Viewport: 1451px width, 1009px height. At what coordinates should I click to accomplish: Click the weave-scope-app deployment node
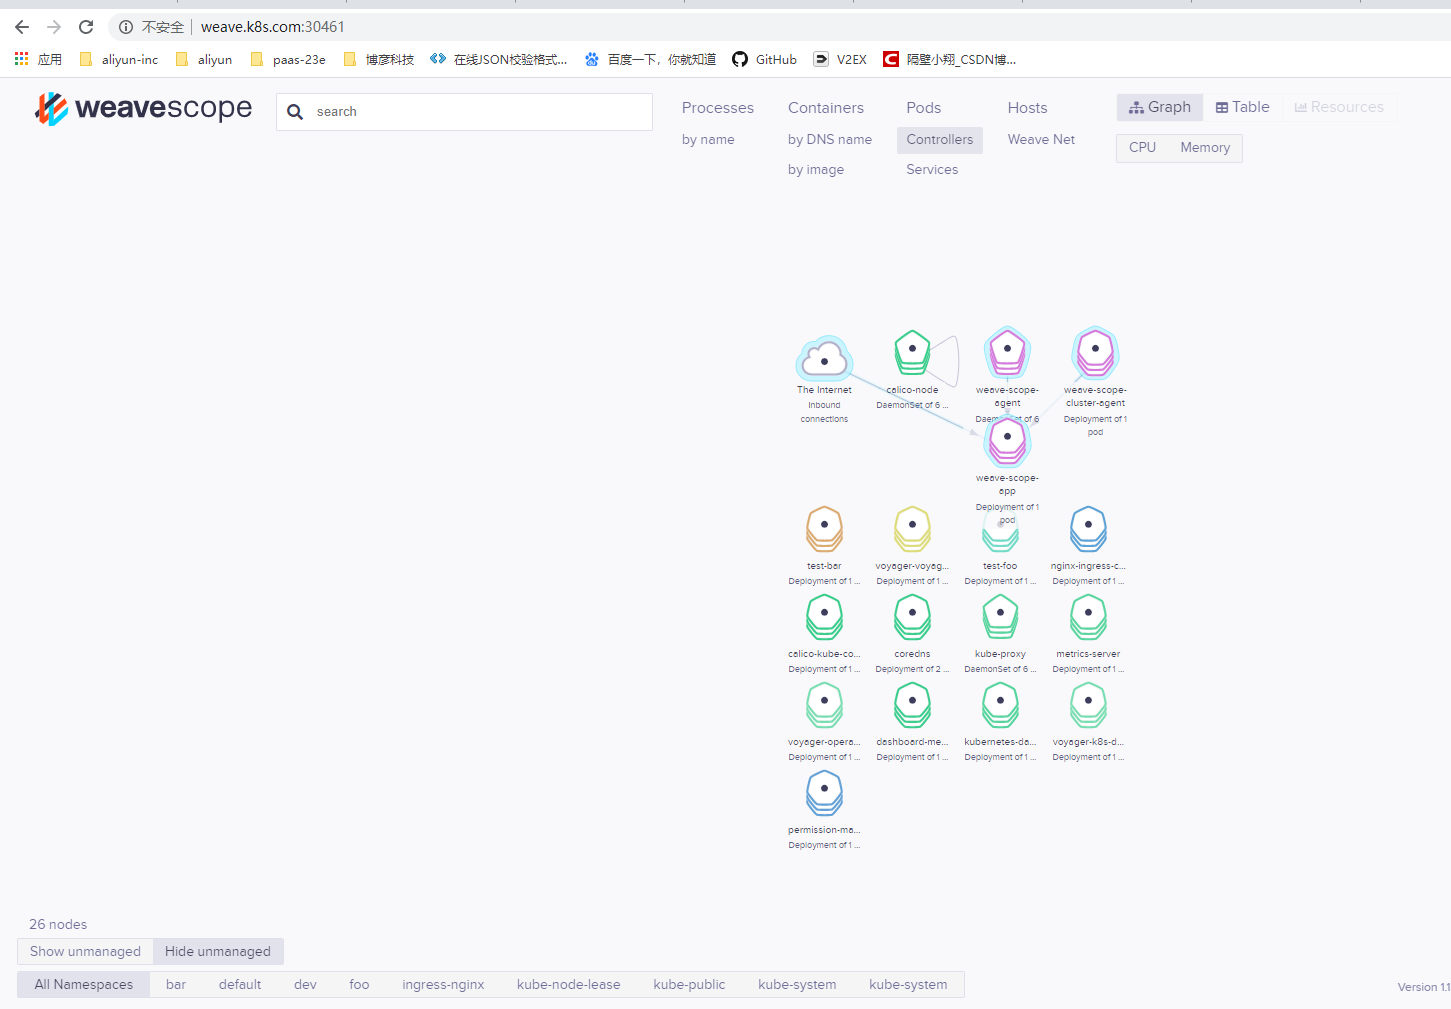click(1007, 440)
